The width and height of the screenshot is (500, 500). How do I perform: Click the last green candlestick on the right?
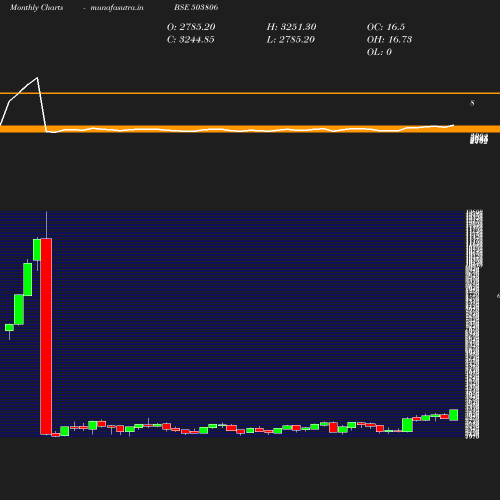point(454,415)
